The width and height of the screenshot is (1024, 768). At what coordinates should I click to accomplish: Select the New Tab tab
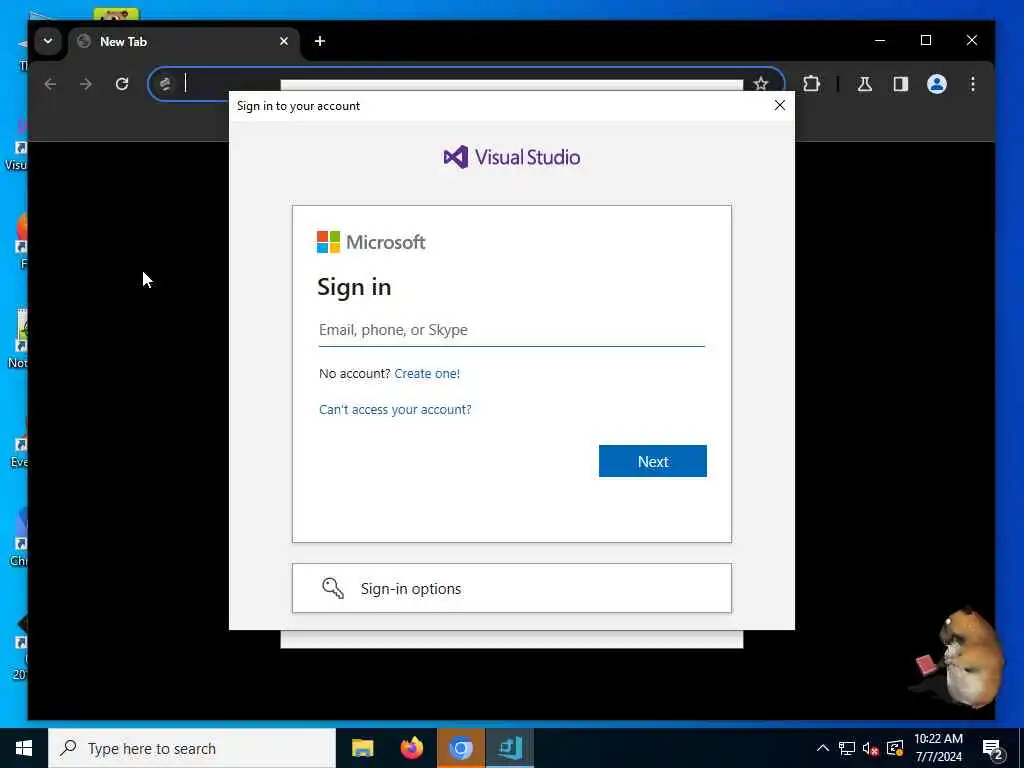(x=183, y=42)
